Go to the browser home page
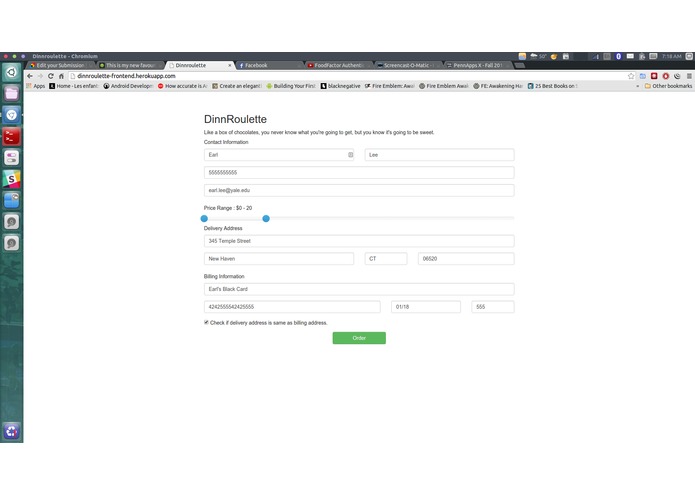Screen dimensions: 695x494 tap(61, 76)
